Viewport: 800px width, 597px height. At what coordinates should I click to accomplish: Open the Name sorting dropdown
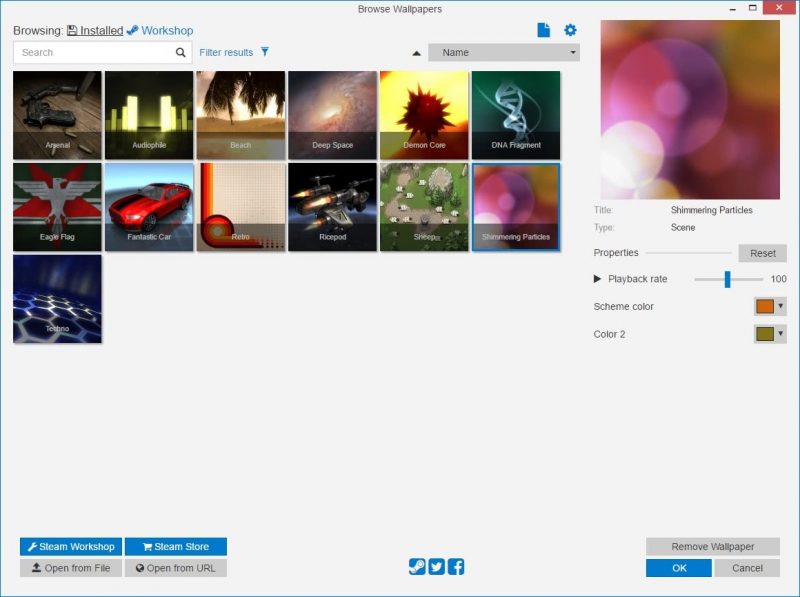[505, 51]
